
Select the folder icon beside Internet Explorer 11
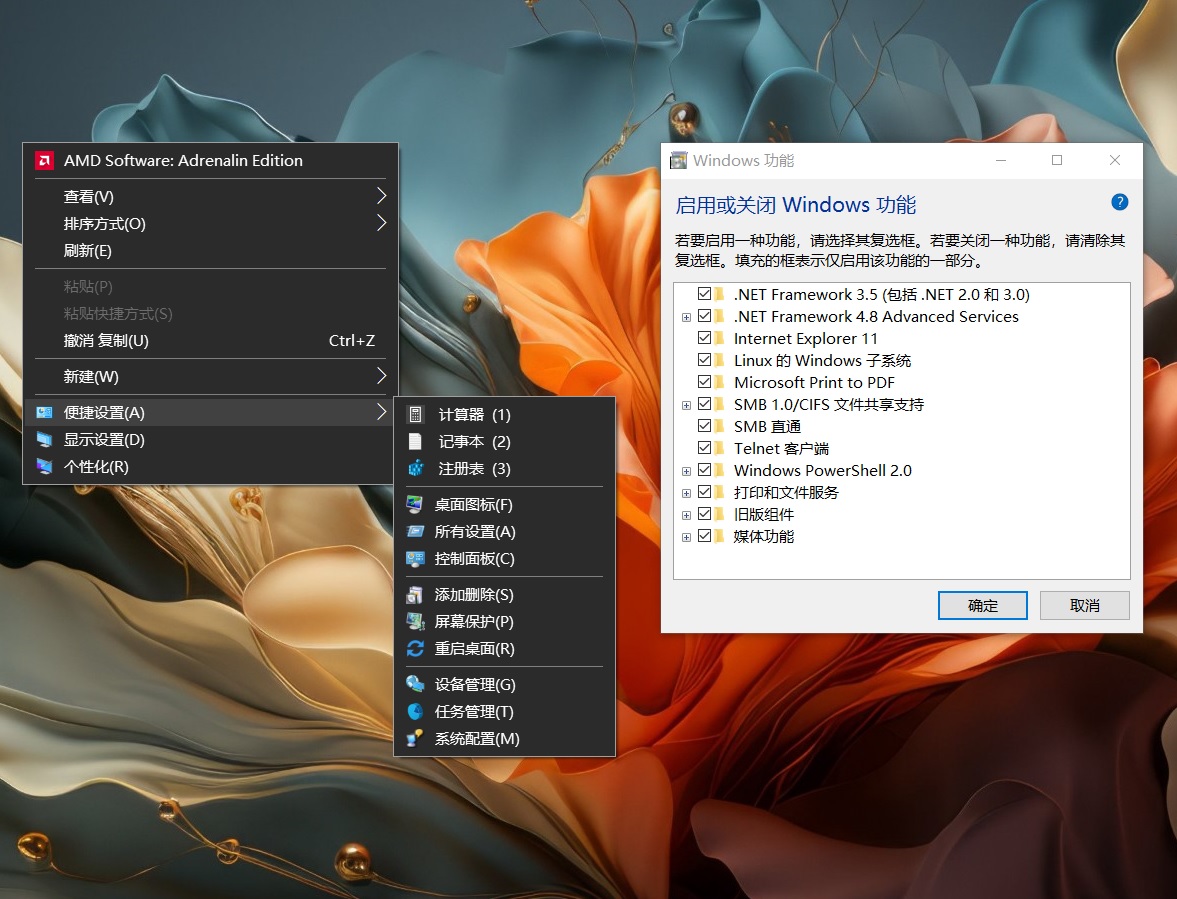(720, 338)
